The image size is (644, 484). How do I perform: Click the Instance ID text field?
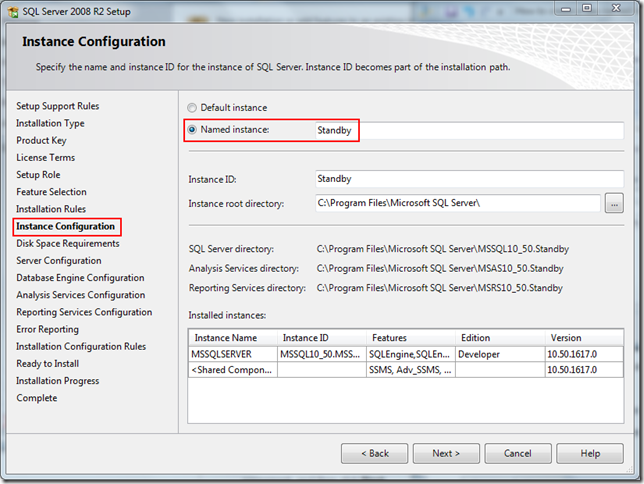pos(469,179)
